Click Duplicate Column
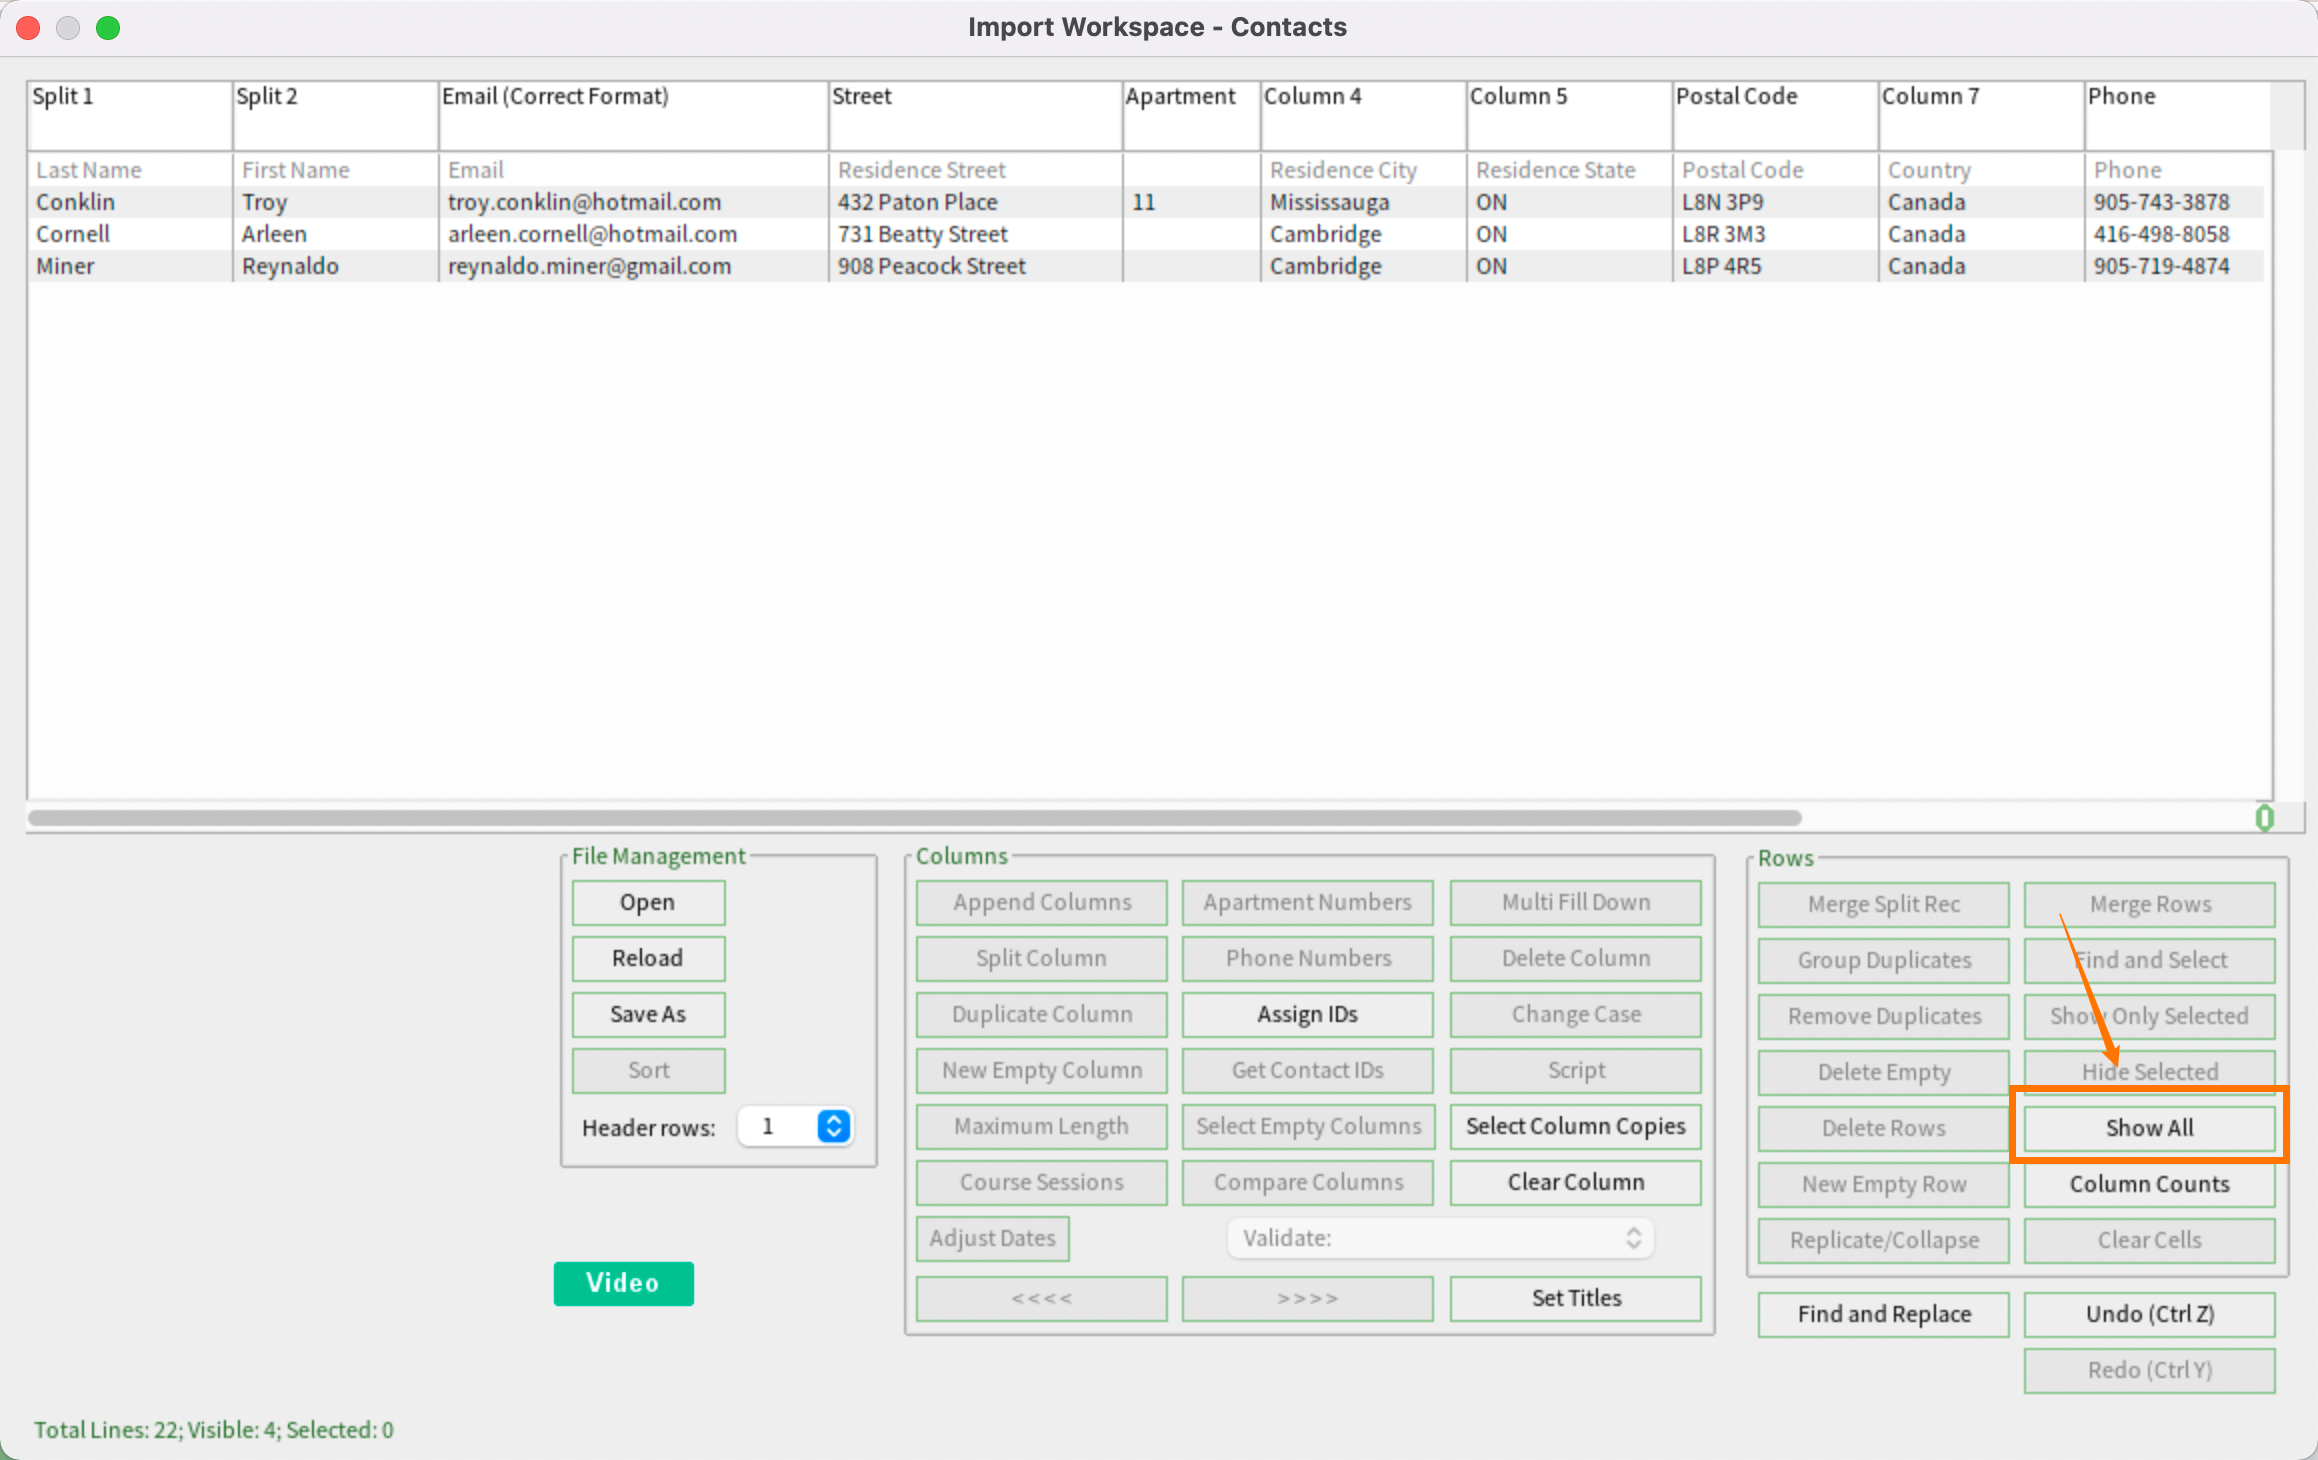This screenshot has height=1460, width=2318. pos(1042,1015)
